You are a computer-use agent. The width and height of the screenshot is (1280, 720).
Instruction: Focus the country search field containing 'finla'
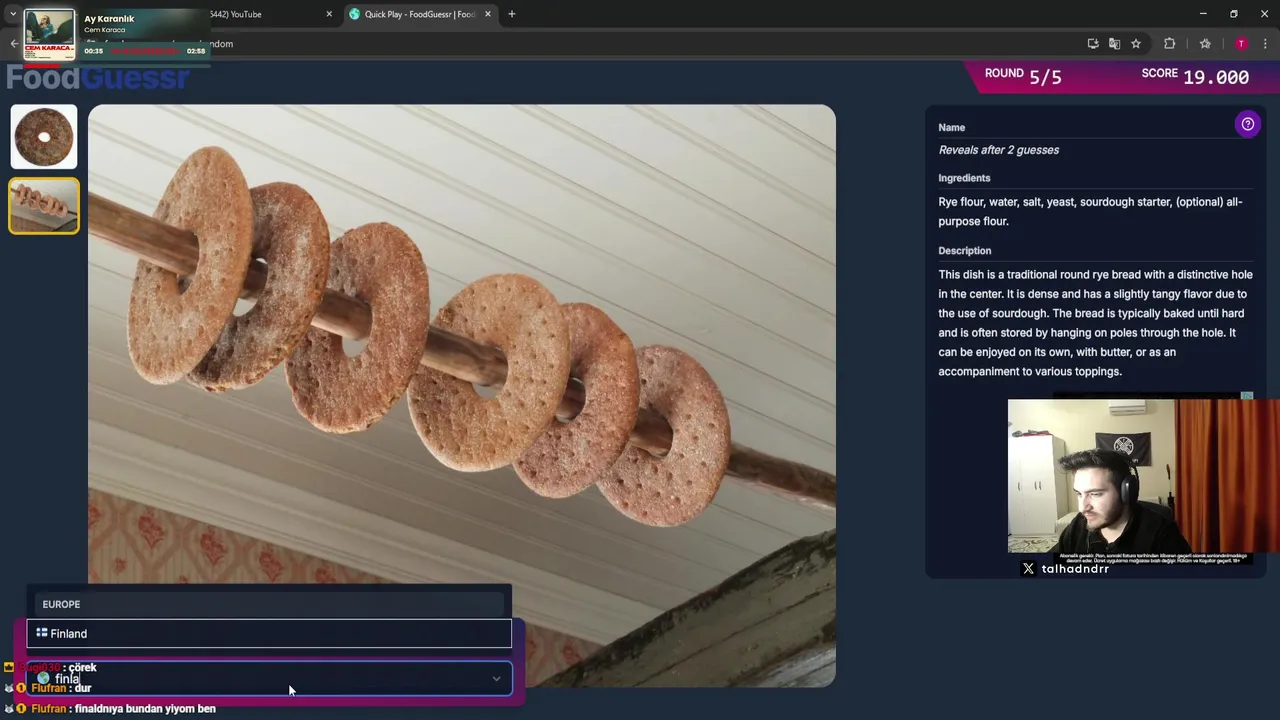coord(269,679)
